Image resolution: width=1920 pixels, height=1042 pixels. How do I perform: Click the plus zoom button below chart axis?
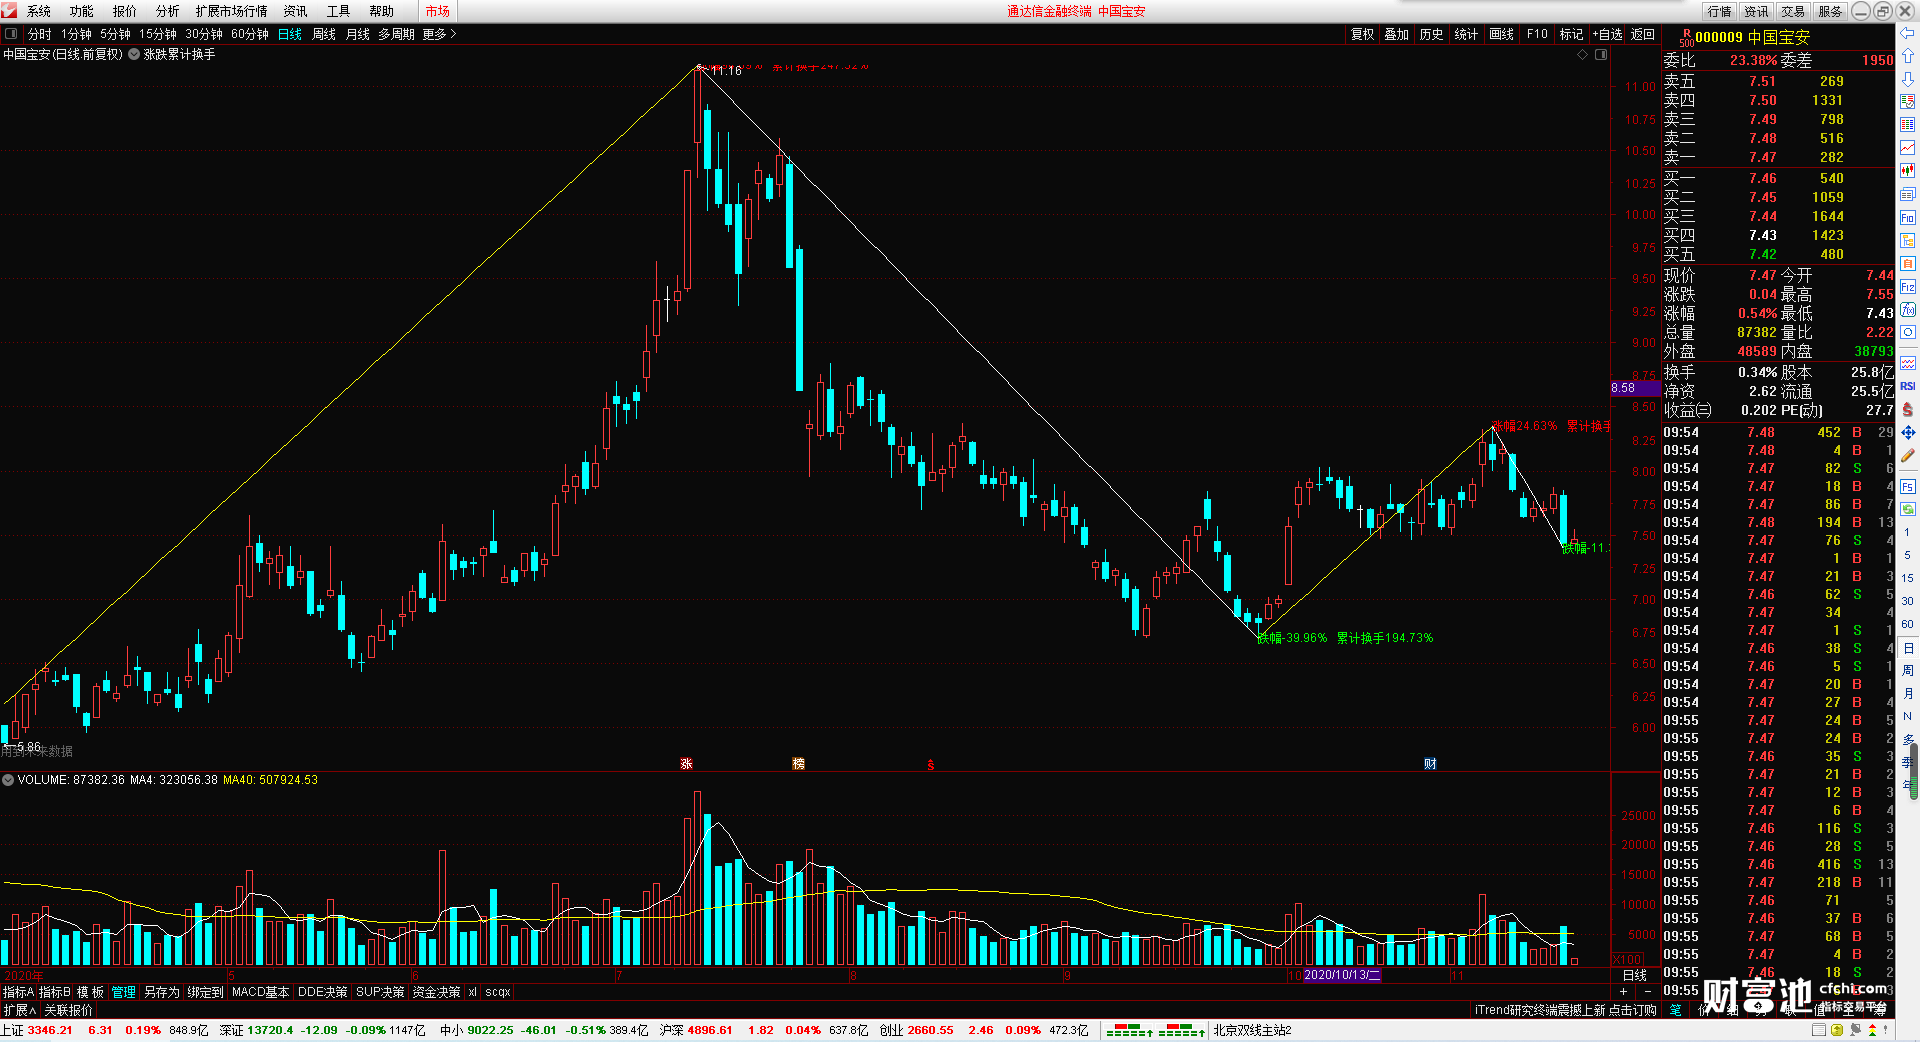point(1624,991)
